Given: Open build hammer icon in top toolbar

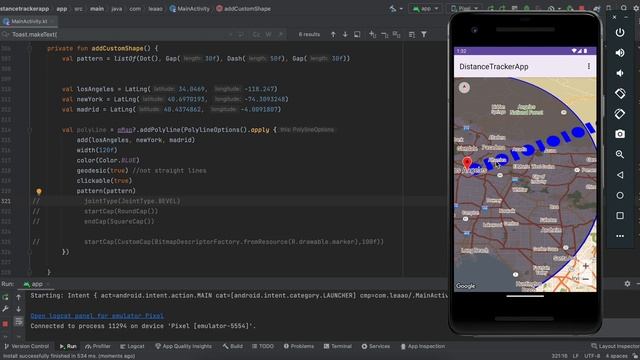Looking at the screenshot, I should [x=393, y=8].
